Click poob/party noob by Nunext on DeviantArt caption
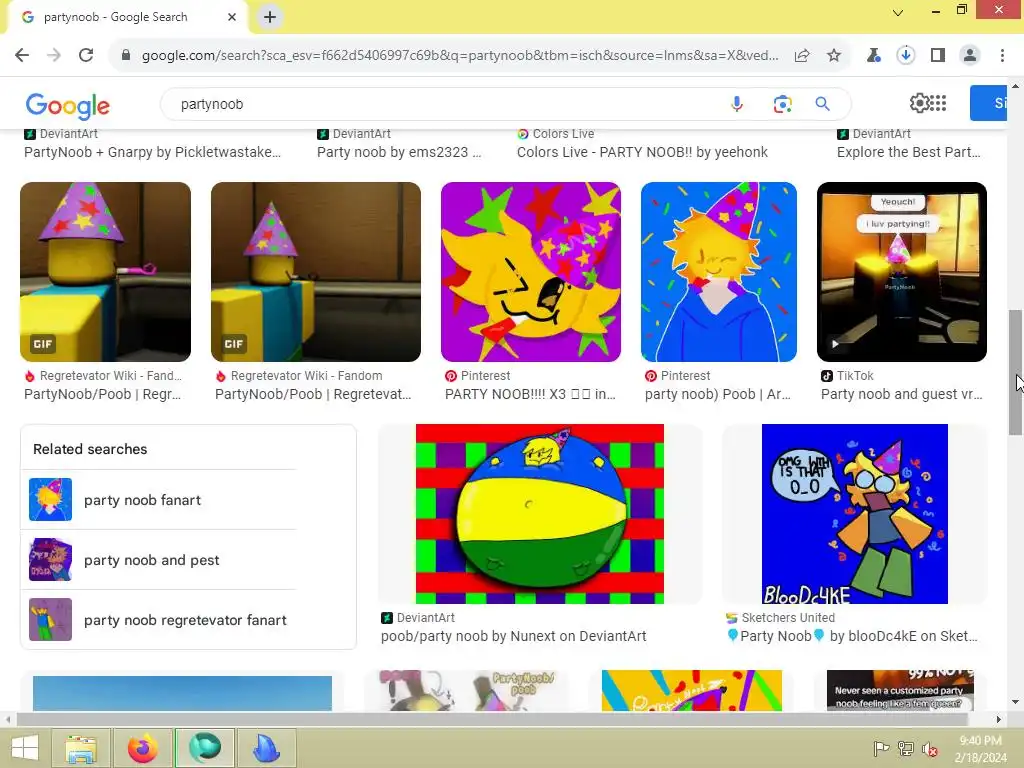 tap(513, 636)
